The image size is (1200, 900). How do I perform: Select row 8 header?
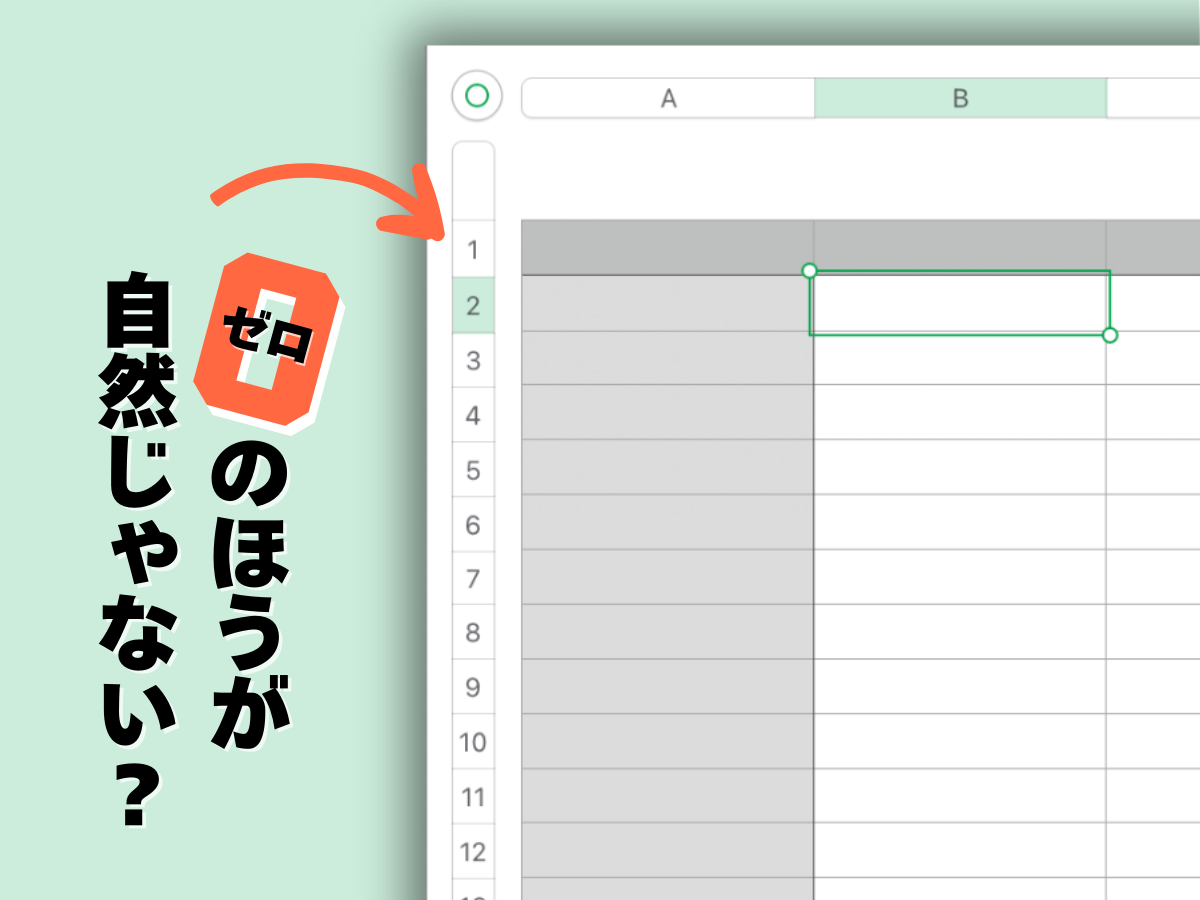(x=474, y=633)
